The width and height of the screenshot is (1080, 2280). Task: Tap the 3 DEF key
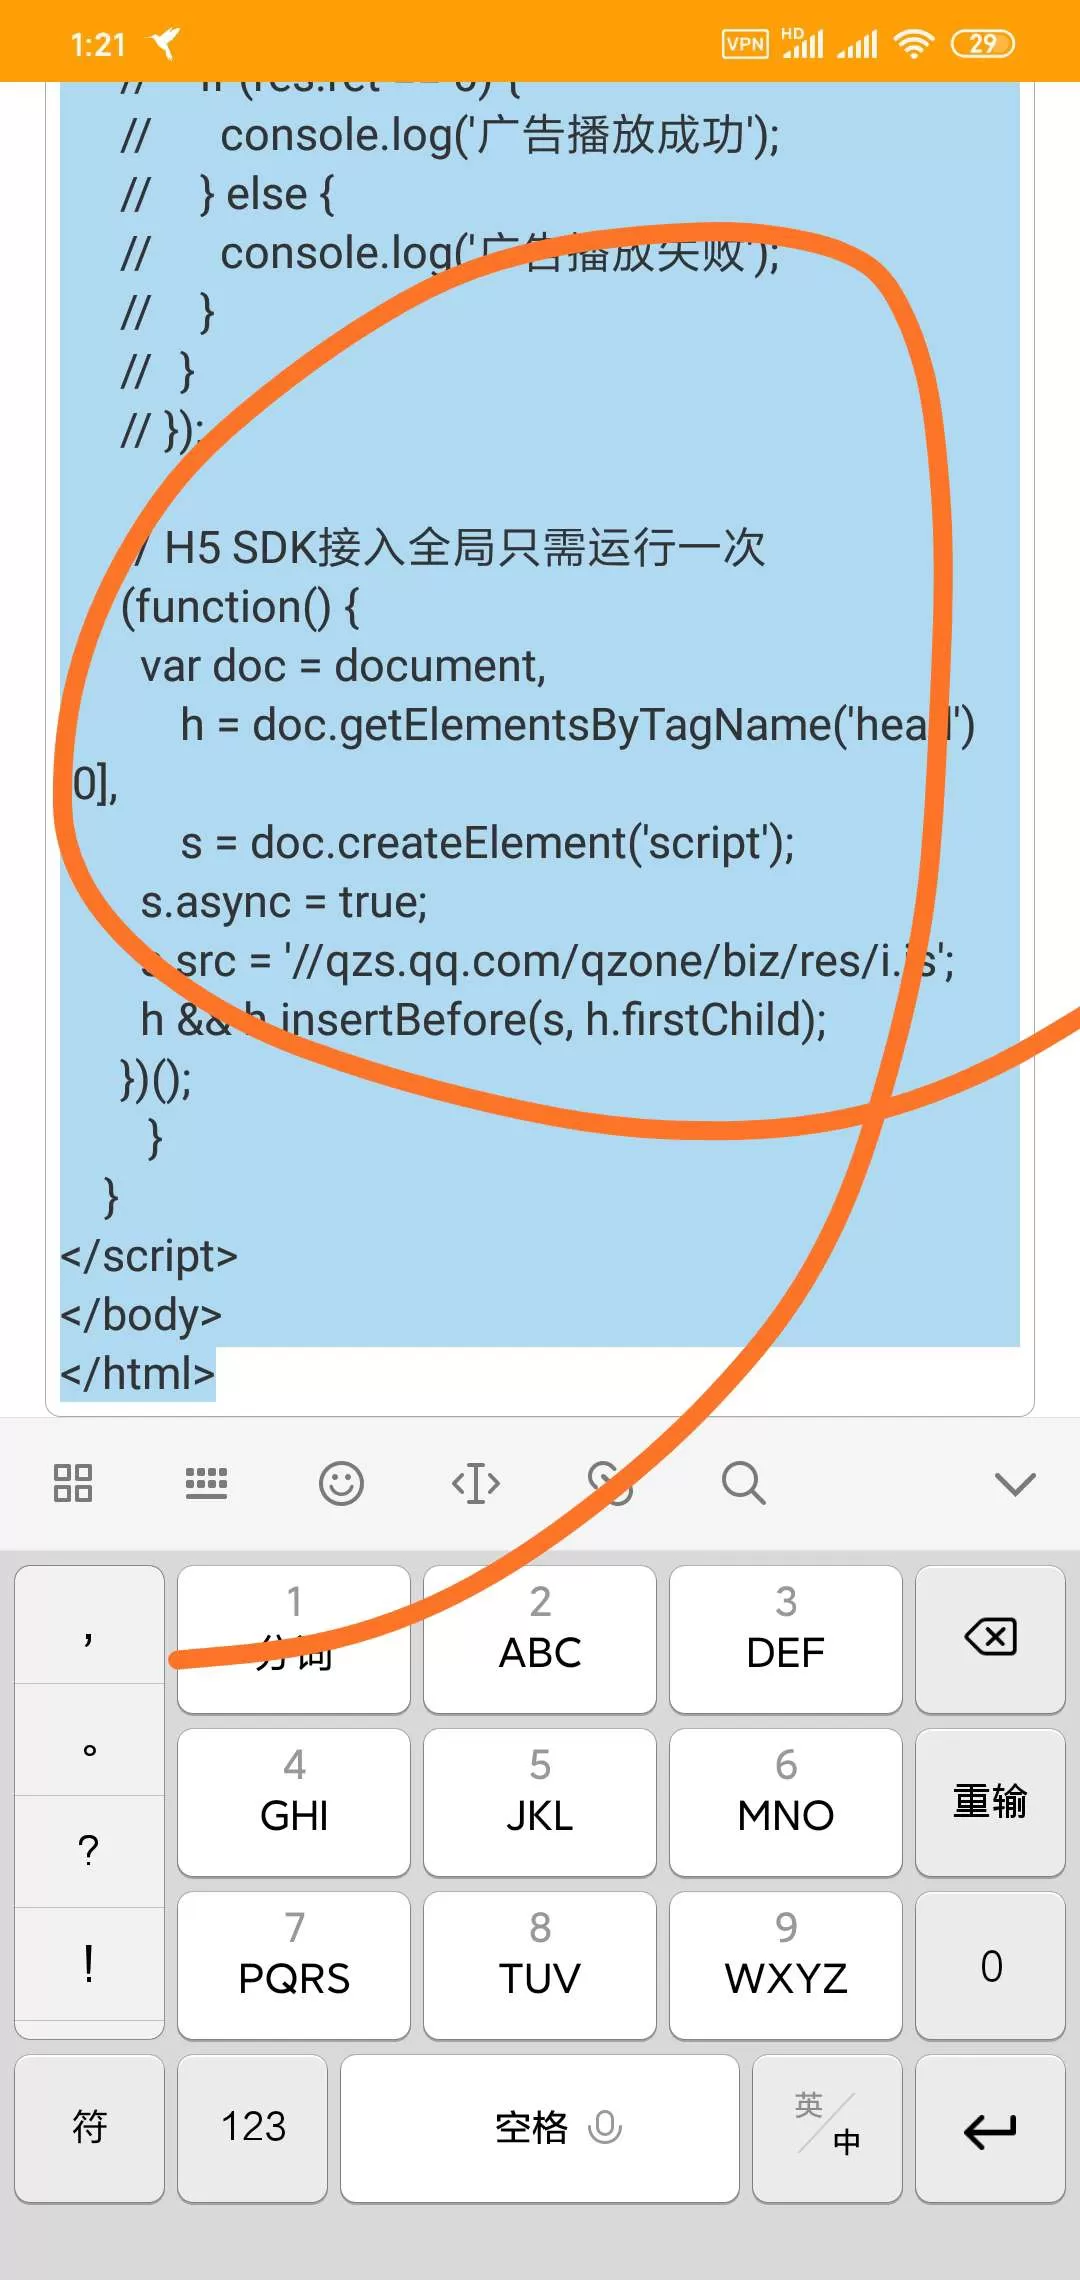[x=786, y=1639]
